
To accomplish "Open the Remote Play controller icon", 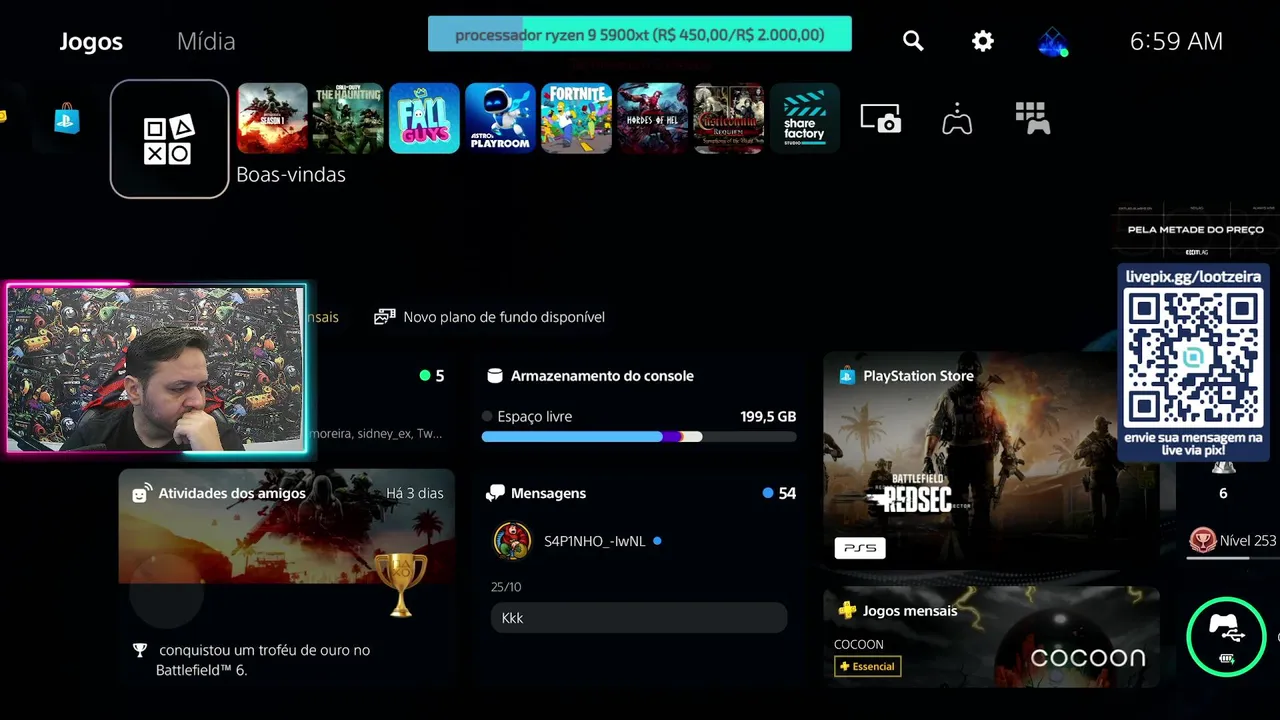I will 957,119.
